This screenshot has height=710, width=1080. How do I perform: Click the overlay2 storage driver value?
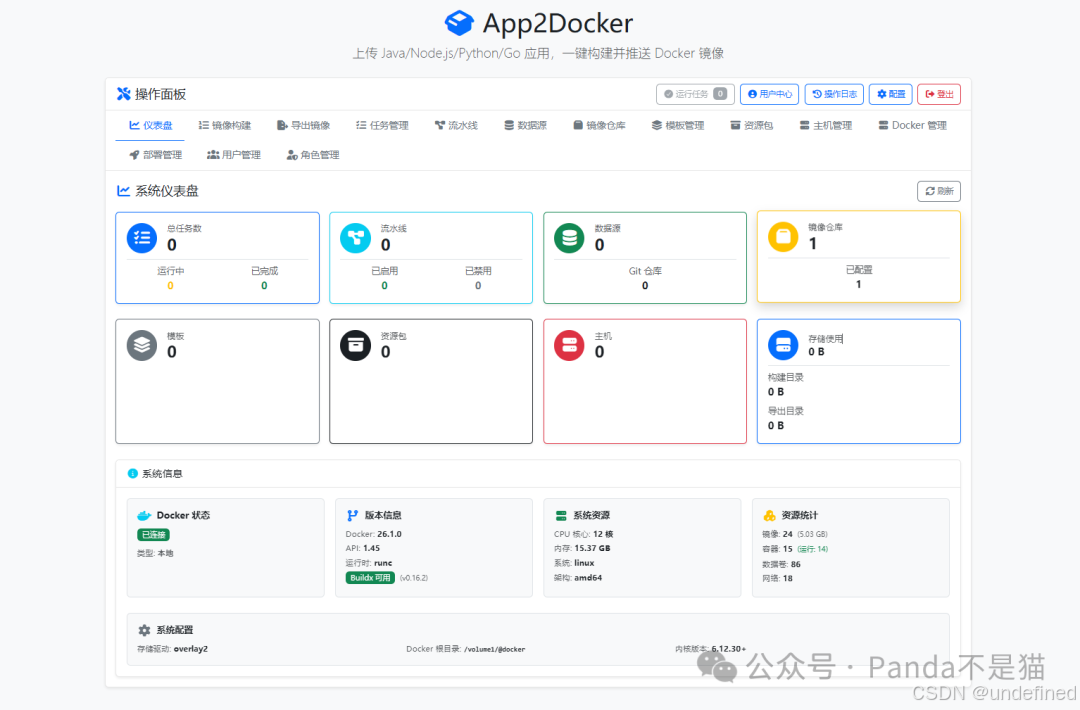tap(190, 649)
